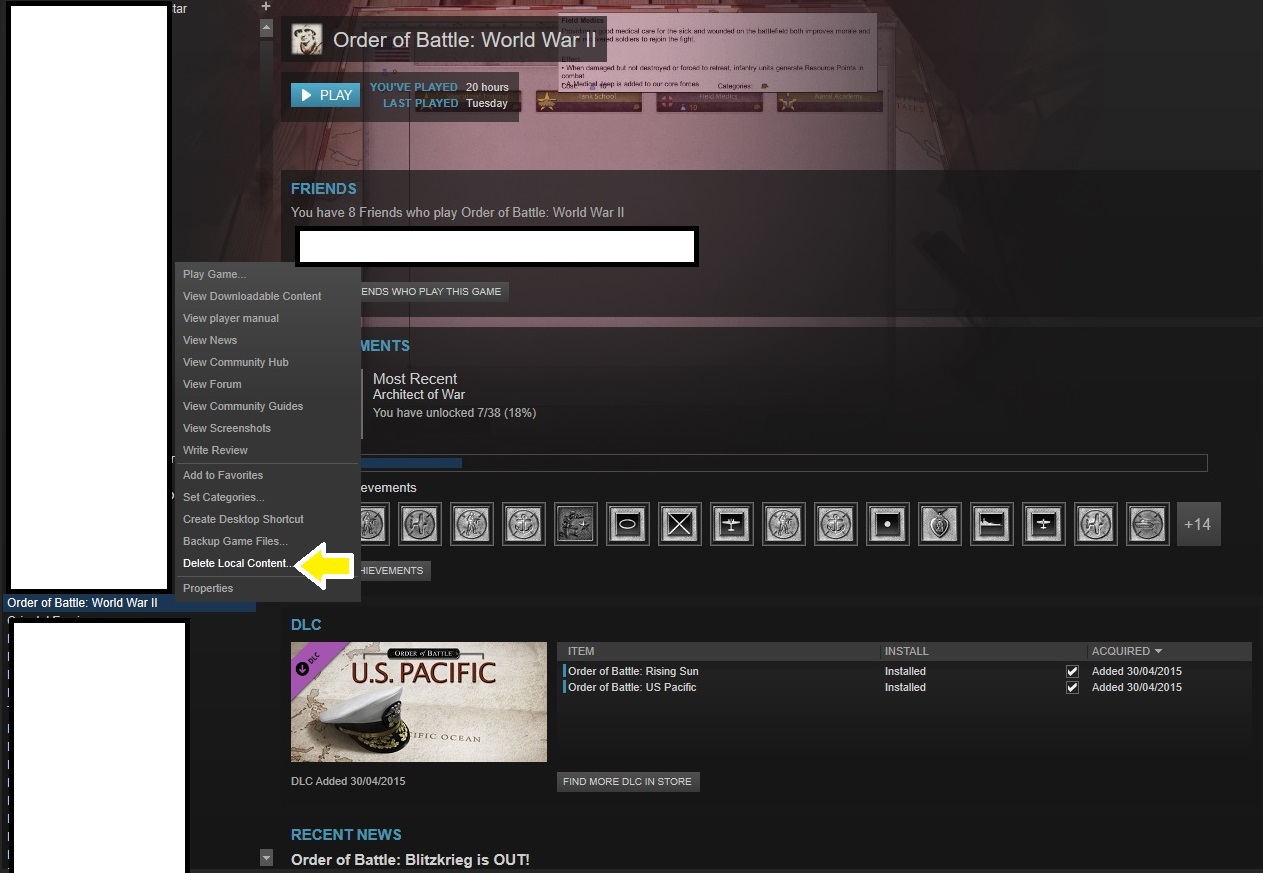Open the U.S. Pacific DLC thumbnail image

pyautogui.click(x=419, y=702)
